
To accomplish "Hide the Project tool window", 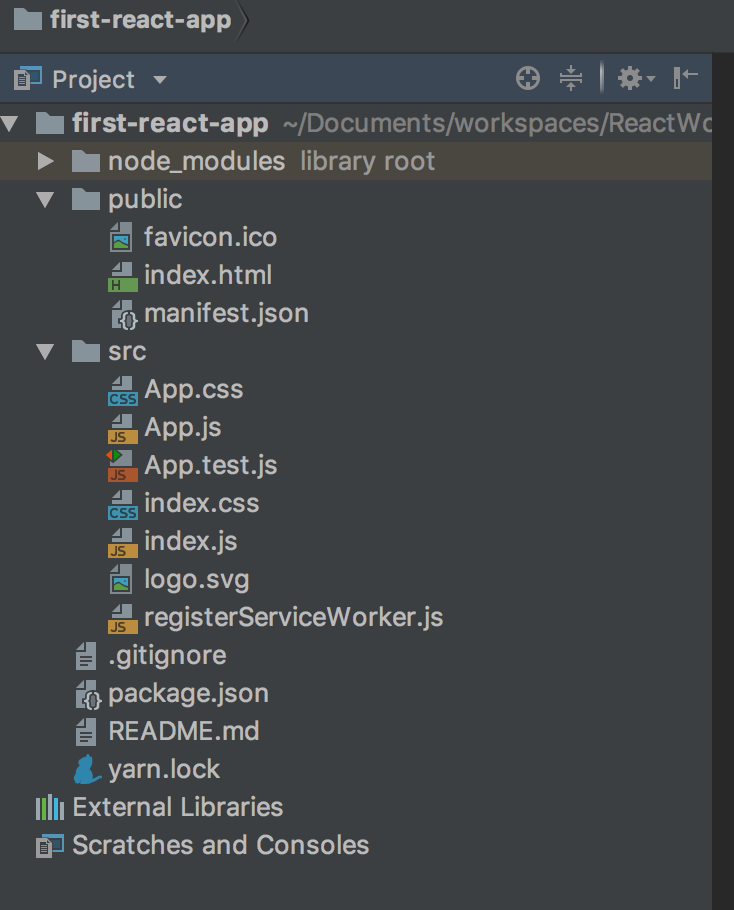I will coord(684,77).
